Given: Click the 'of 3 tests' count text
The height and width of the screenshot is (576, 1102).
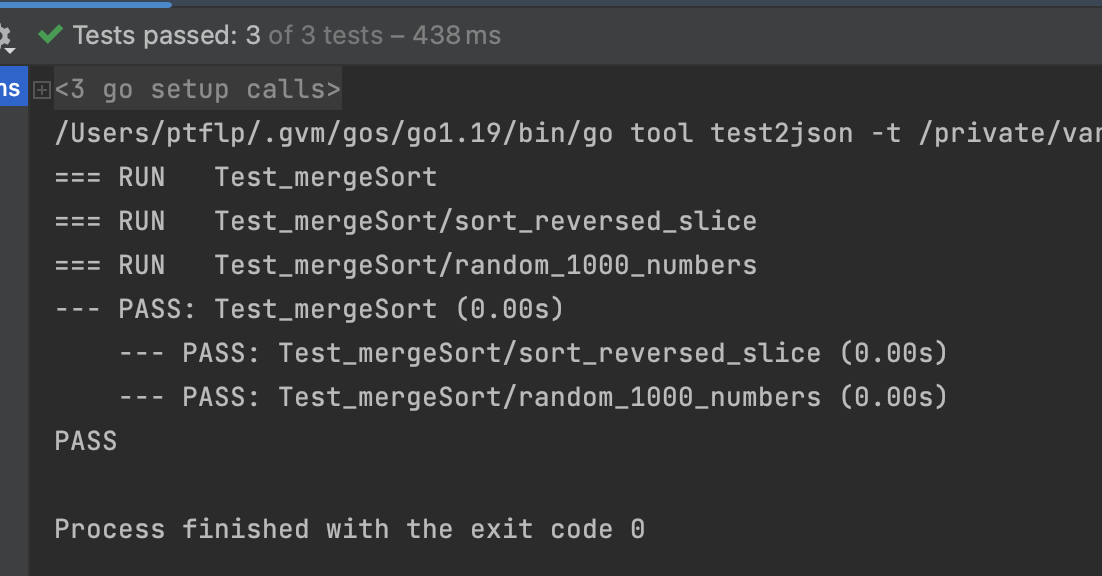Looking at the screenshot, I should 326,36.
